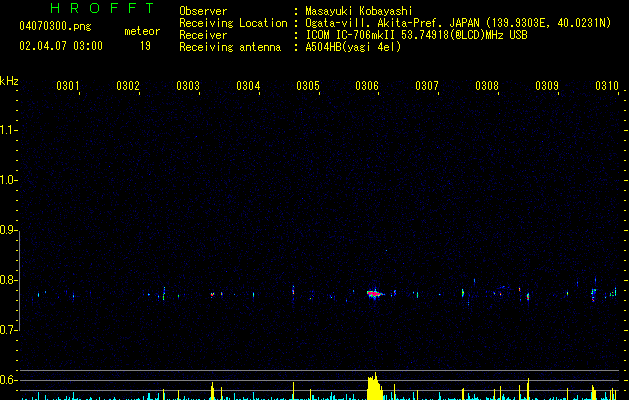
Task: Select the file name 04070300.png
Action: pos(55,27)
